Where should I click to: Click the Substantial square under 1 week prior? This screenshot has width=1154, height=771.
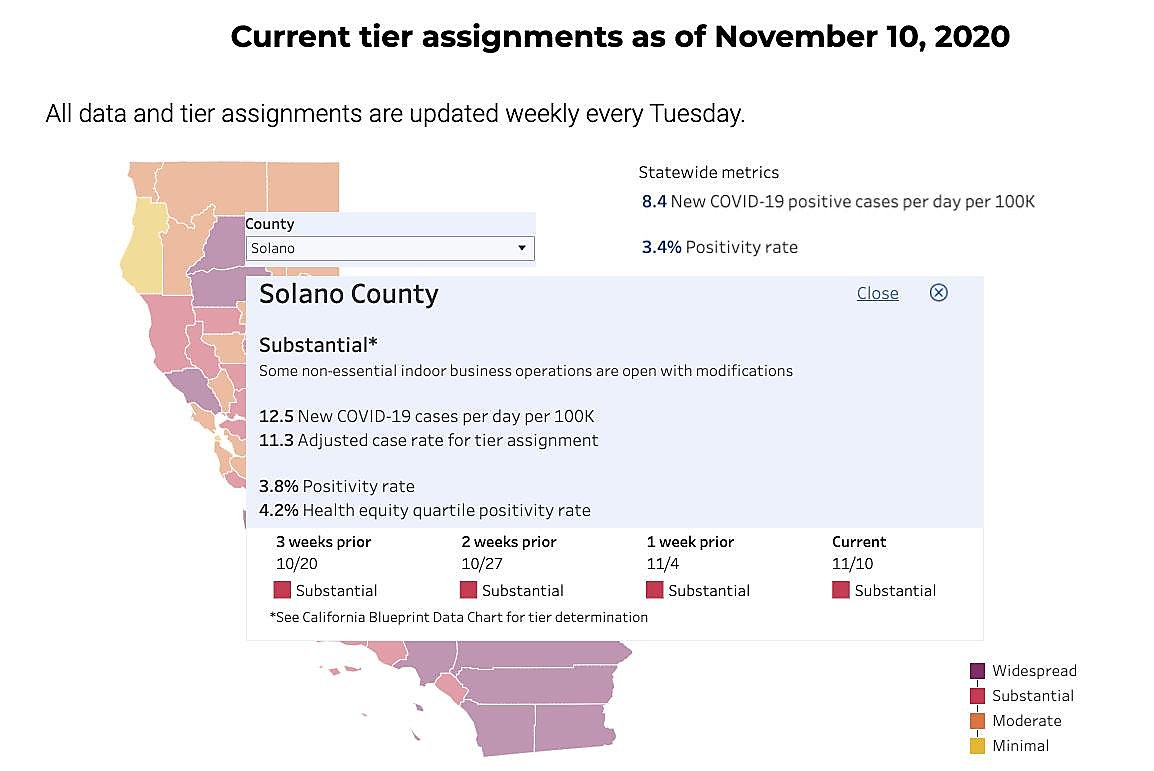pos(655,590)
